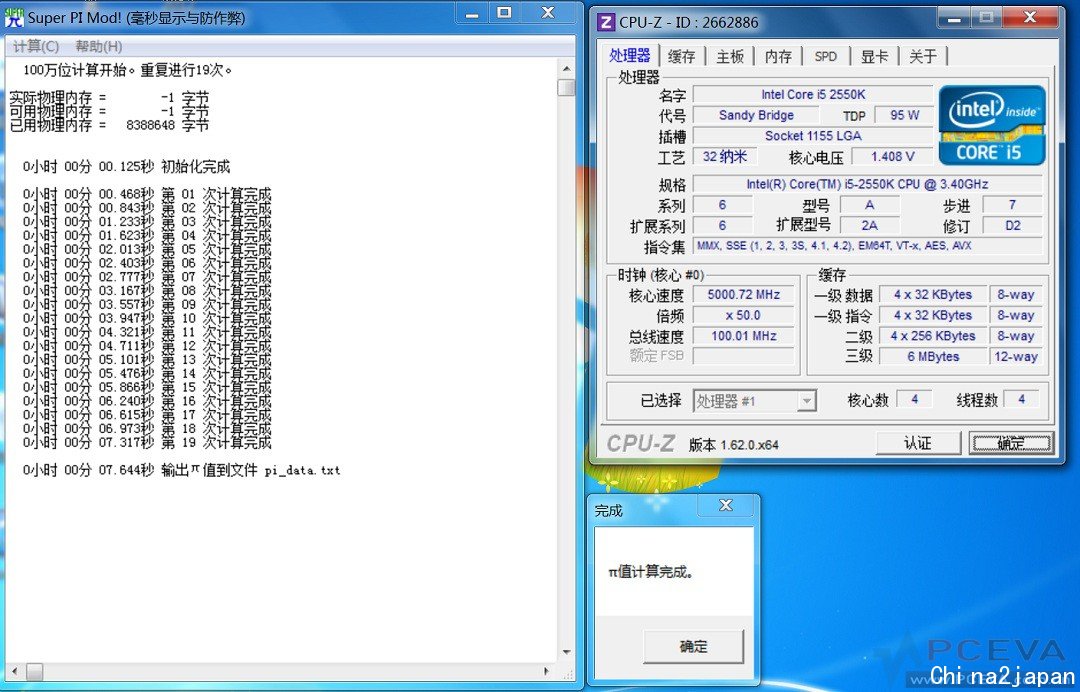The width and height of the screenshot is (1080, 692).
Task: Switch to the 主板 tab in CPU-Z
Action: [x=729, y=56]
